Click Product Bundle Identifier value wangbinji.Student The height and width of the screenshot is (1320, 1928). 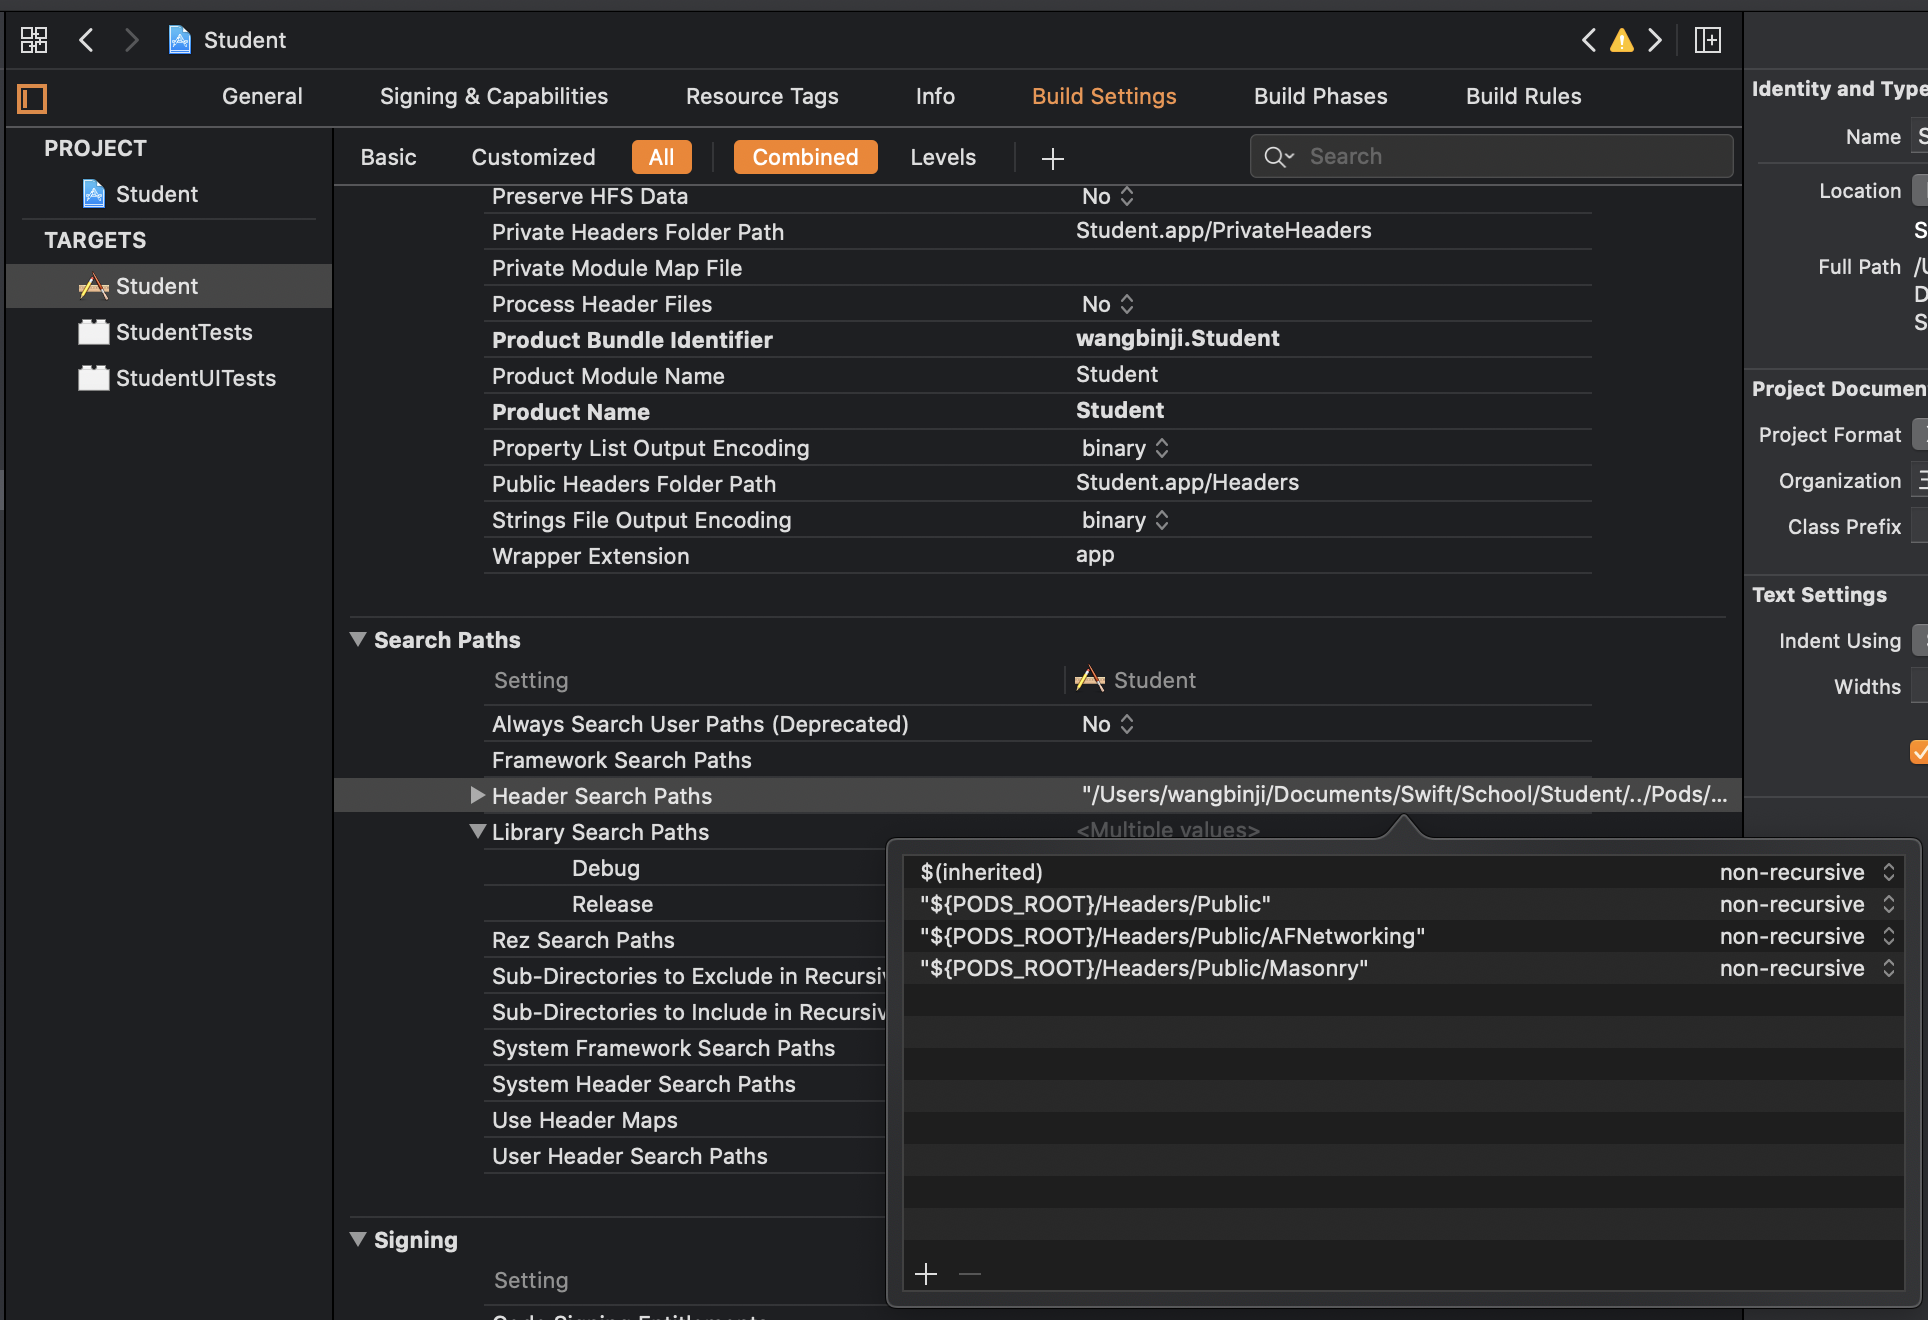pos(1177,338)
